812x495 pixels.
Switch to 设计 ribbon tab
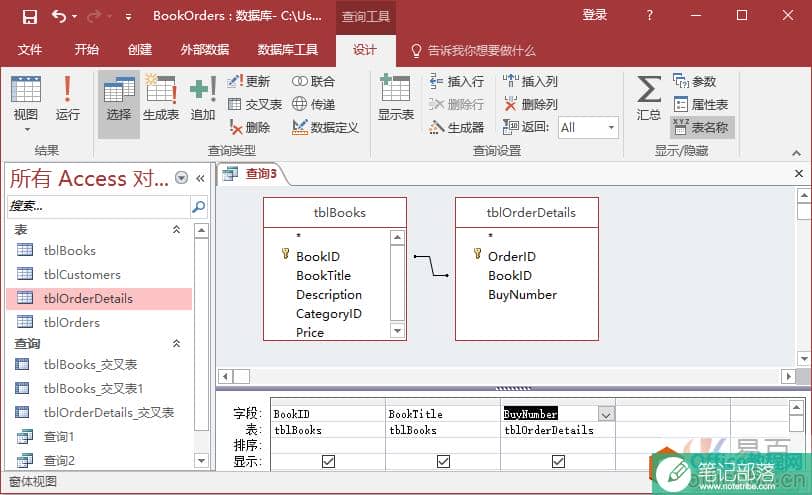(365, 50)
